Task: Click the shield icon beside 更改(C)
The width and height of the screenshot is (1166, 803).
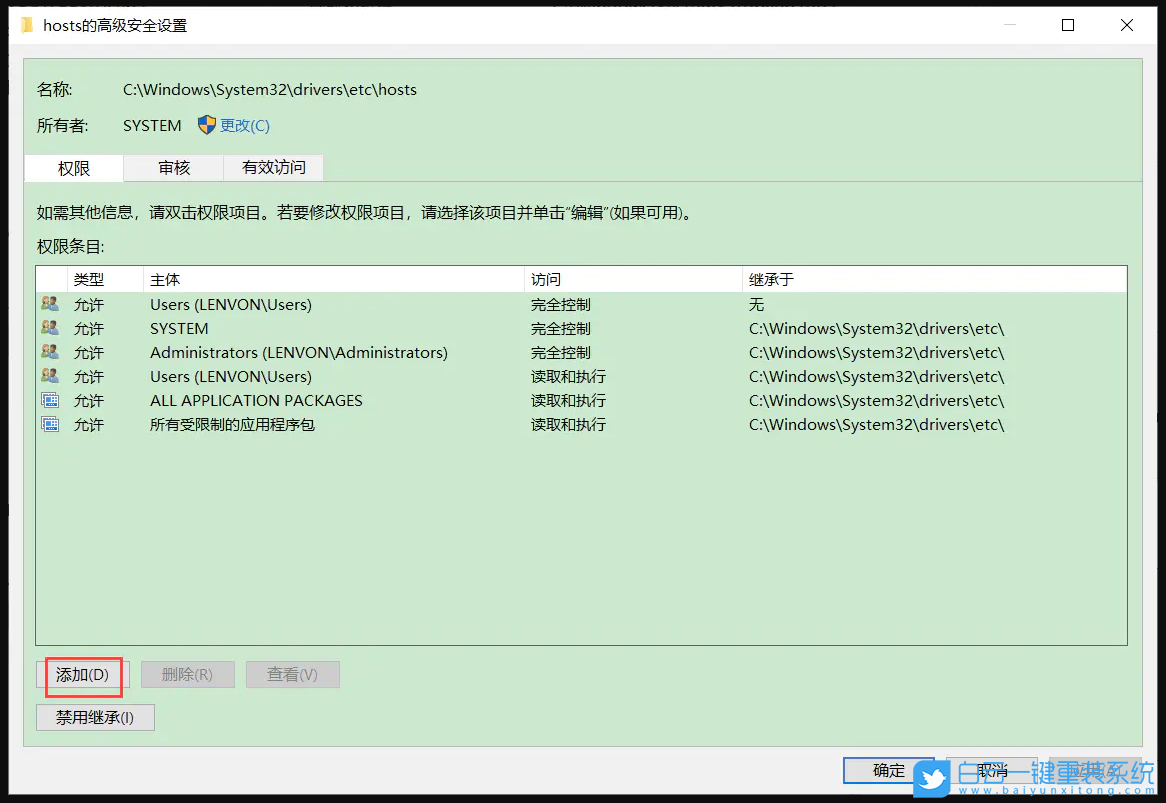Action: click(206, 125)
